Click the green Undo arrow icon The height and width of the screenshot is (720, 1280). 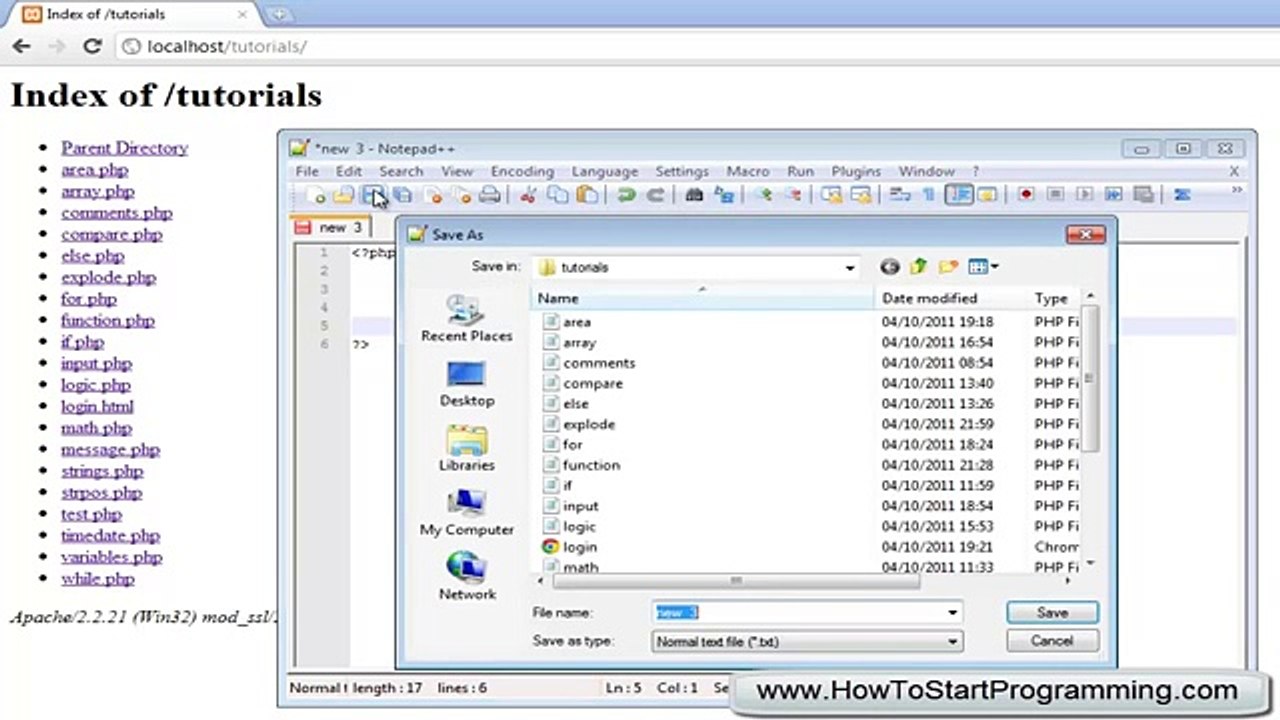coord(626,195)
